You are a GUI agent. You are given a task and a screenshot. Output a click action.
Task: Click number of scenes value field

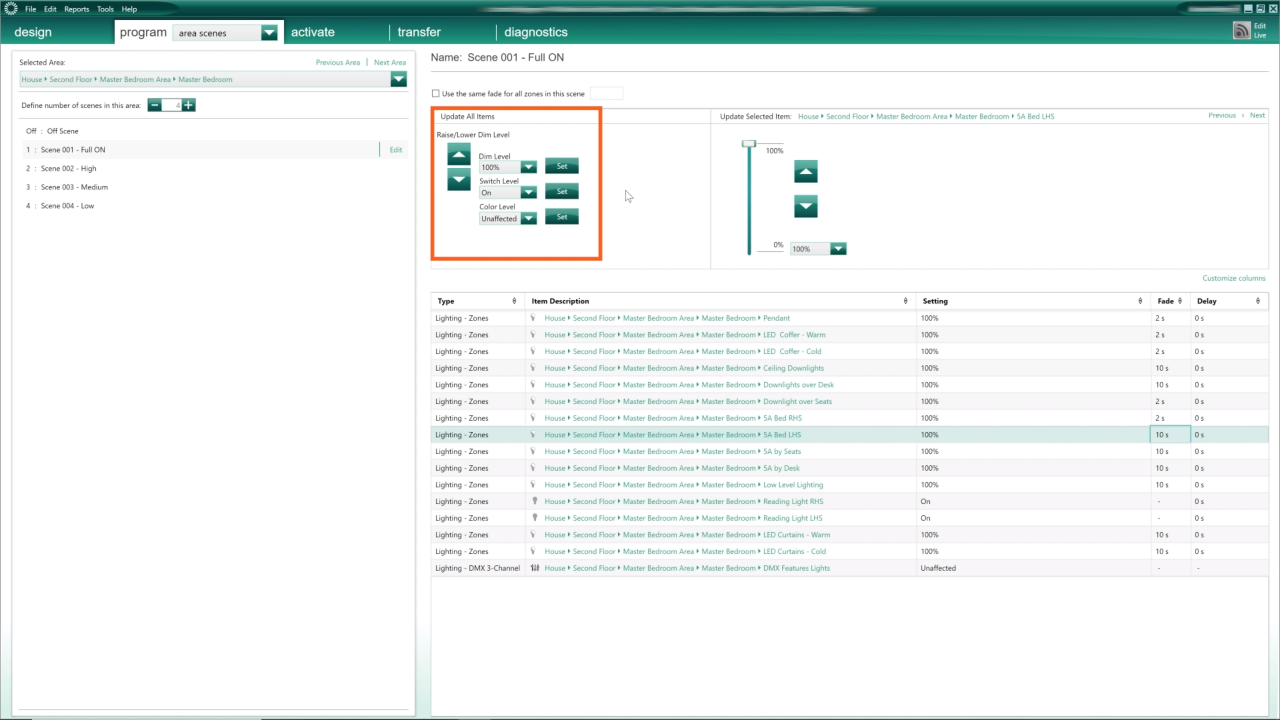(x=172, y=105)
